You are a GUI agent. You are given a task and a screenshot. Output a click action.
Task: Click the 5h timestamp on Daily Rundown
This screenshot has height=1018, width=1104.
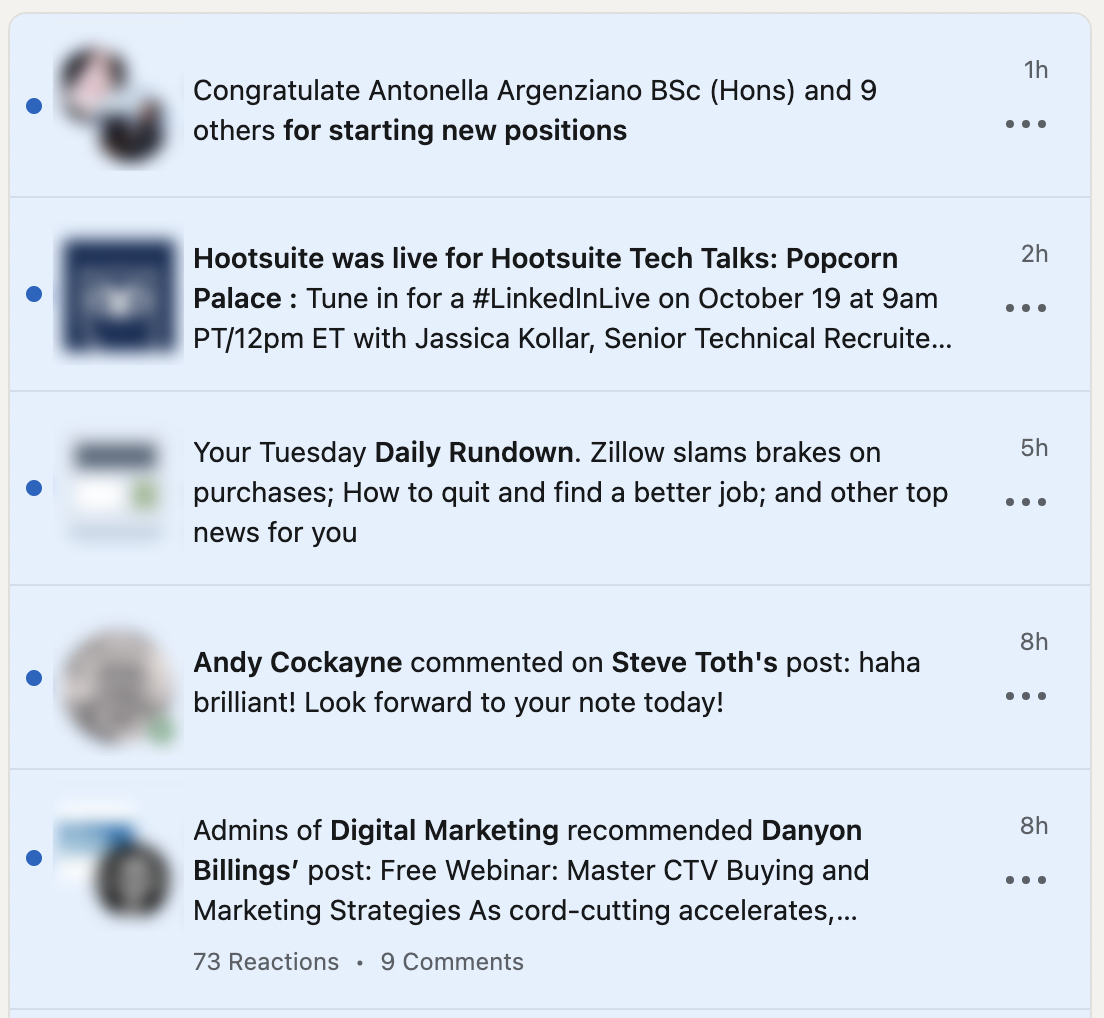[1034, 448]
